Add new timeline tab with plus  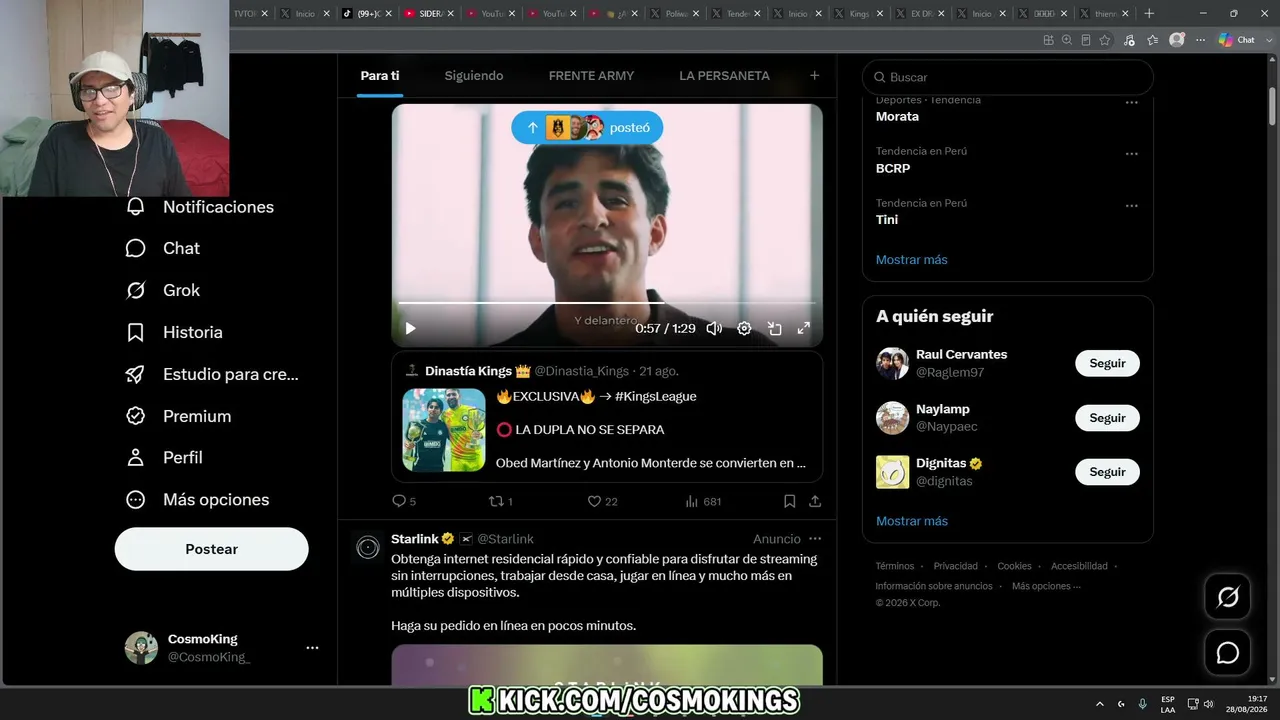click(x=814, y=75)
